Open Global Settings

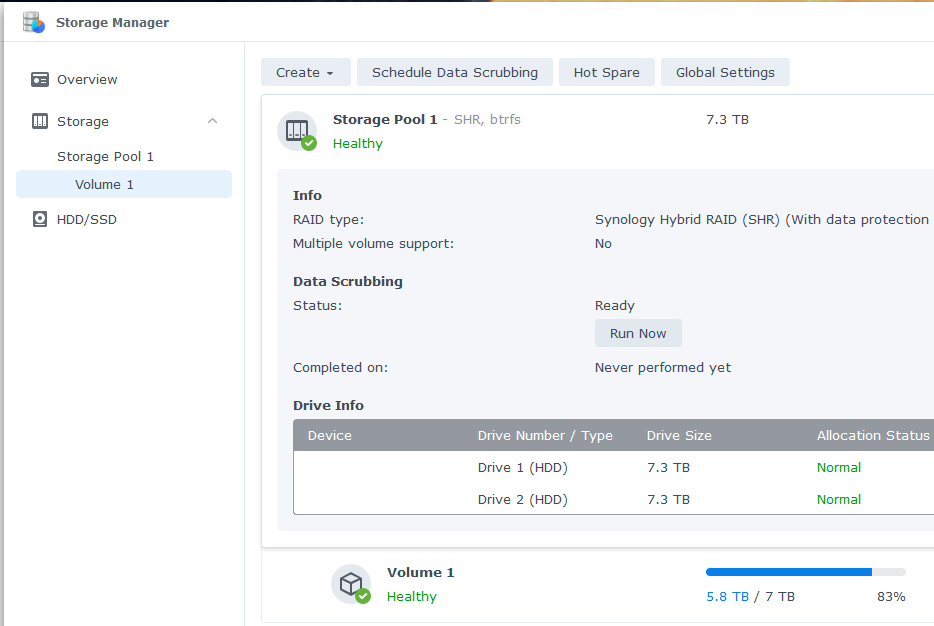[x=725, y=72]
